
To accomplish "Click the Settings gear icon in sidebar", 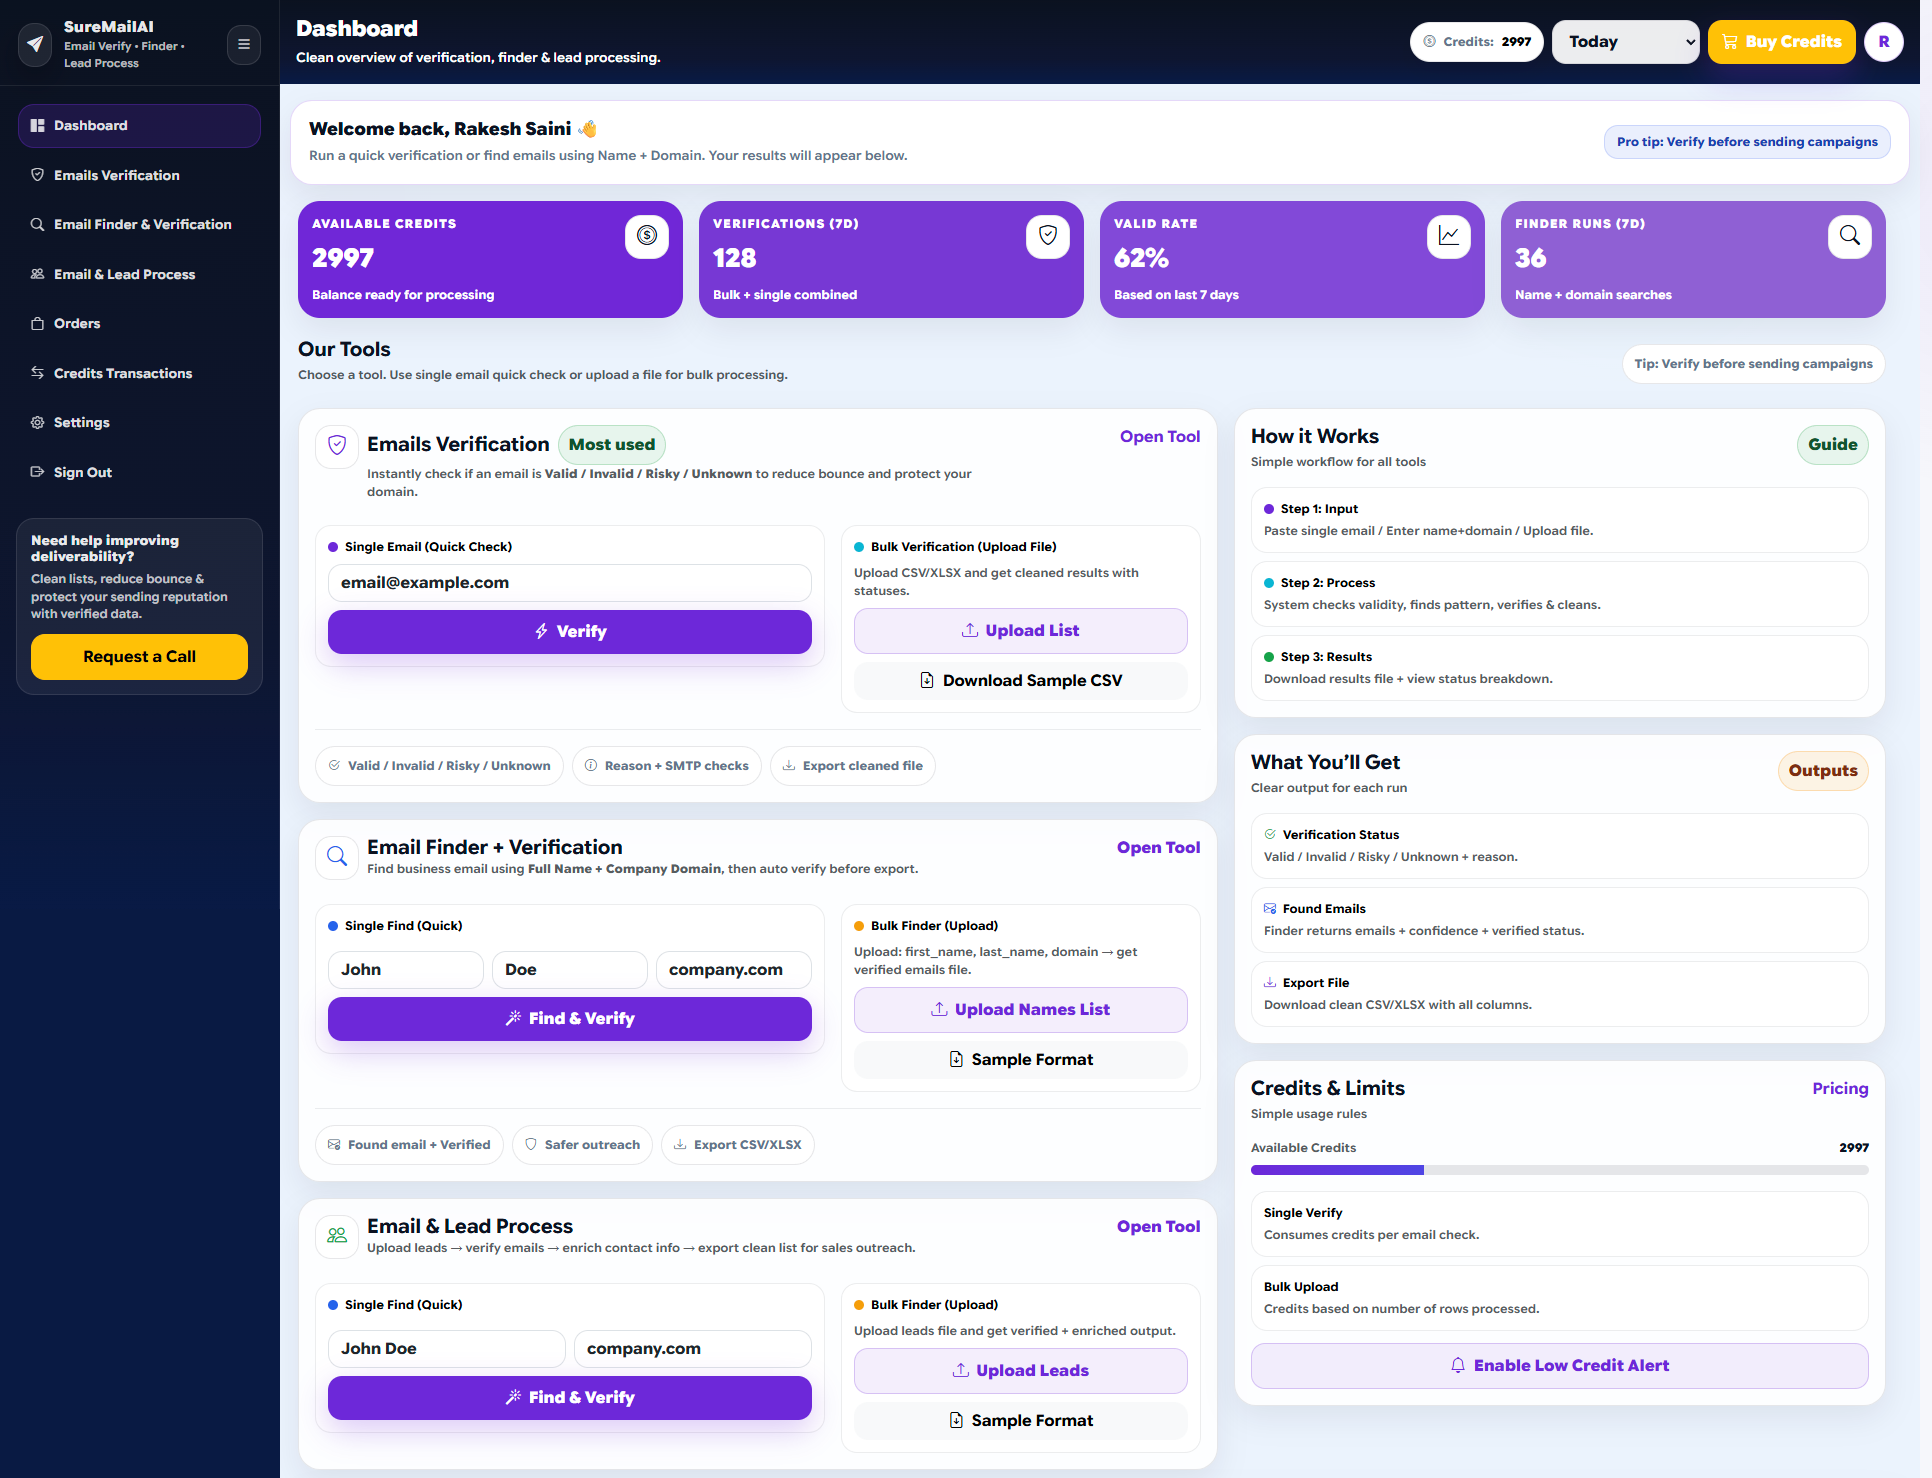I will pyautogui.click(x=38, y=423).
